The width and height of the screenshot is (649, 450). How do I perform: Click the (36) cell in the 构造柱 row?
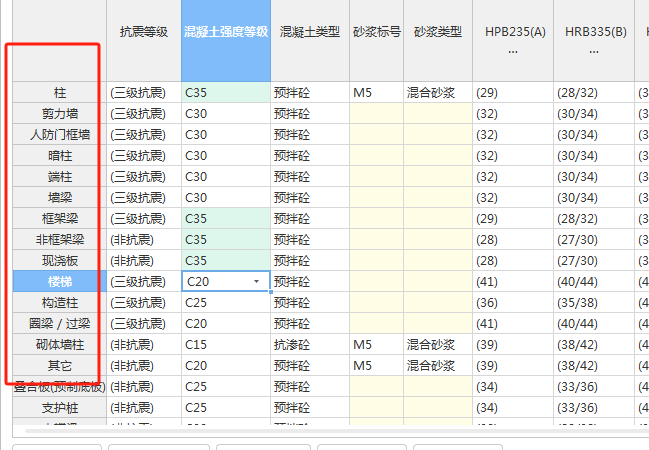pyautogui.click(x=513, y=303)
